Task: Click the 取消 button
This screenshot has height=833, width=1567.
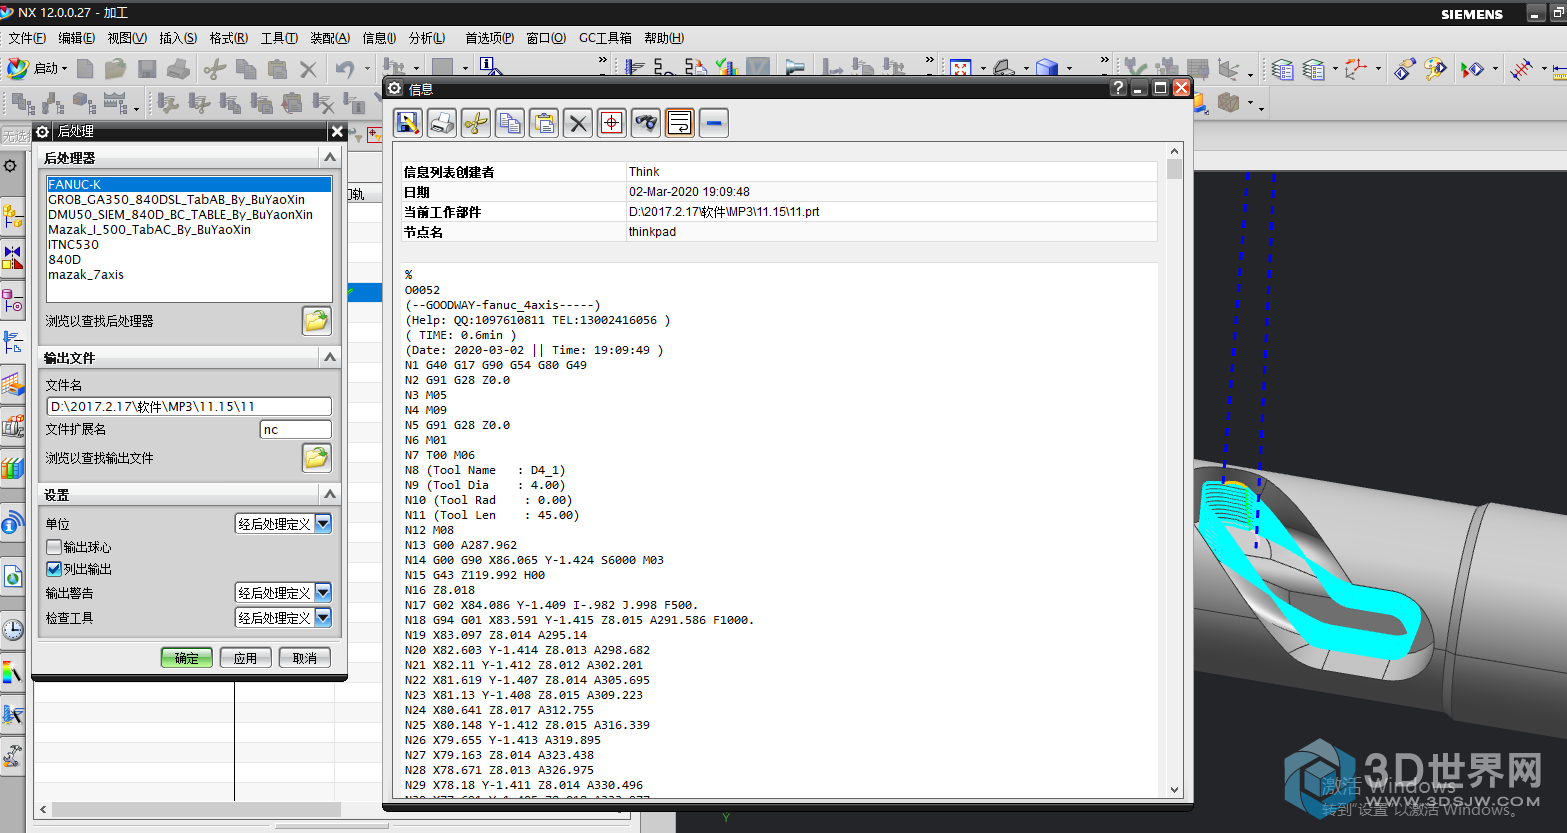Action: click(305, 658)
